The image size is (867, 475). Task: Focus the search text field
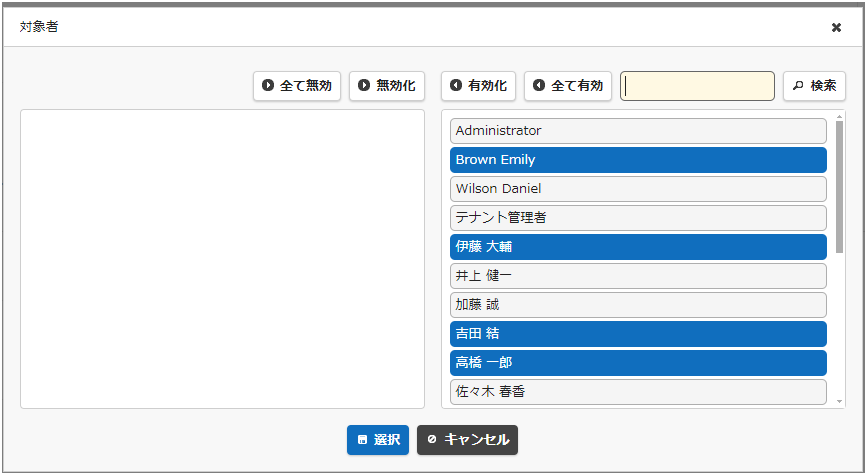pyautogui.click(x=697, y=86)
